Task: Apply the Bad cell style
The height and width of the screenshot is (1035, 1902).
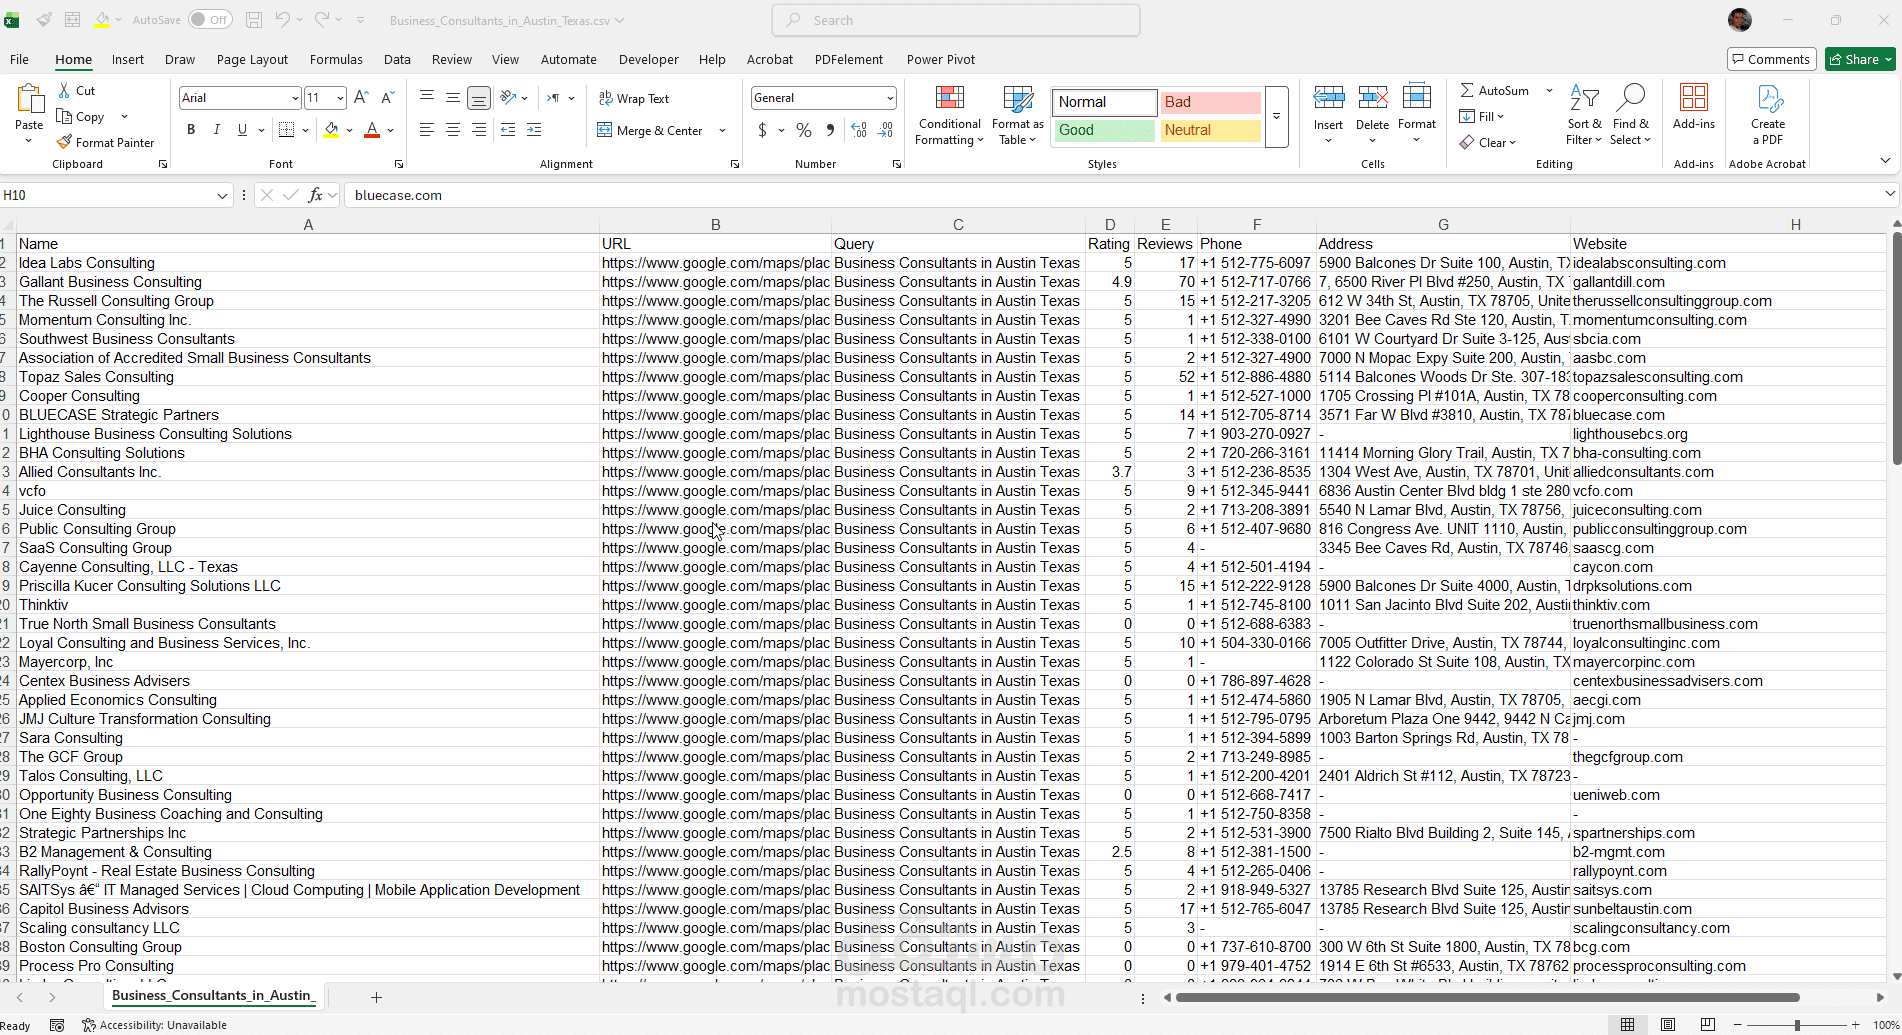Action: [1210, 102]
